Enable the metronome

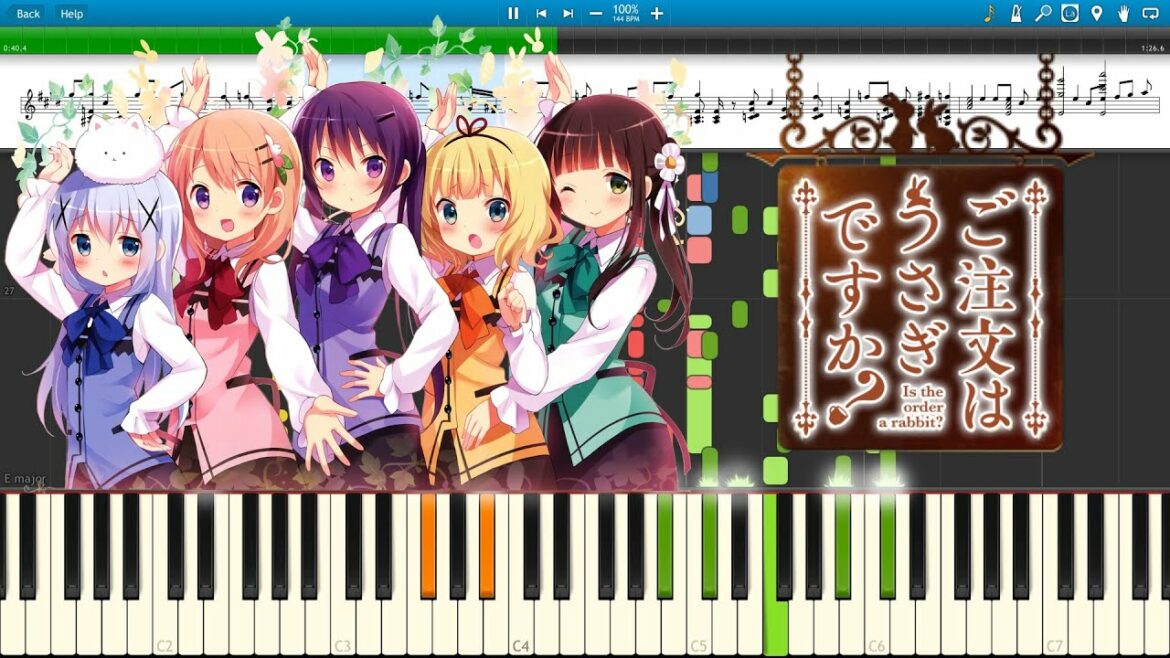pyautogui.click(x=1015, y=13)
